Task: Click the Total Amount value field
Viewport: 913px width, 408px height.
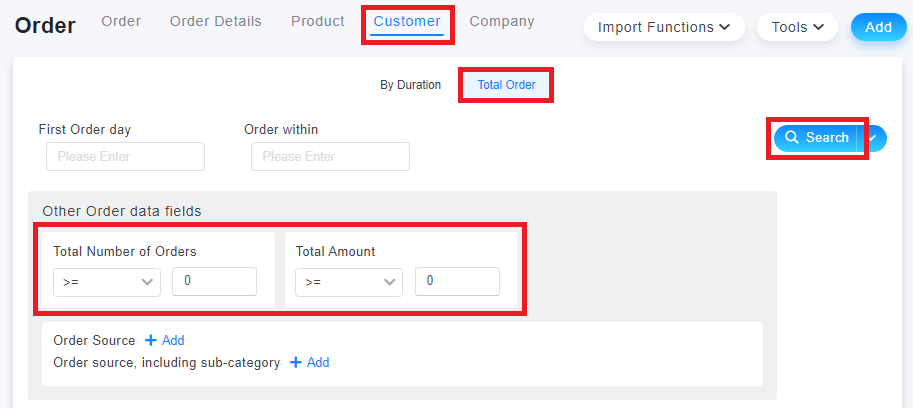Action: 457,281
